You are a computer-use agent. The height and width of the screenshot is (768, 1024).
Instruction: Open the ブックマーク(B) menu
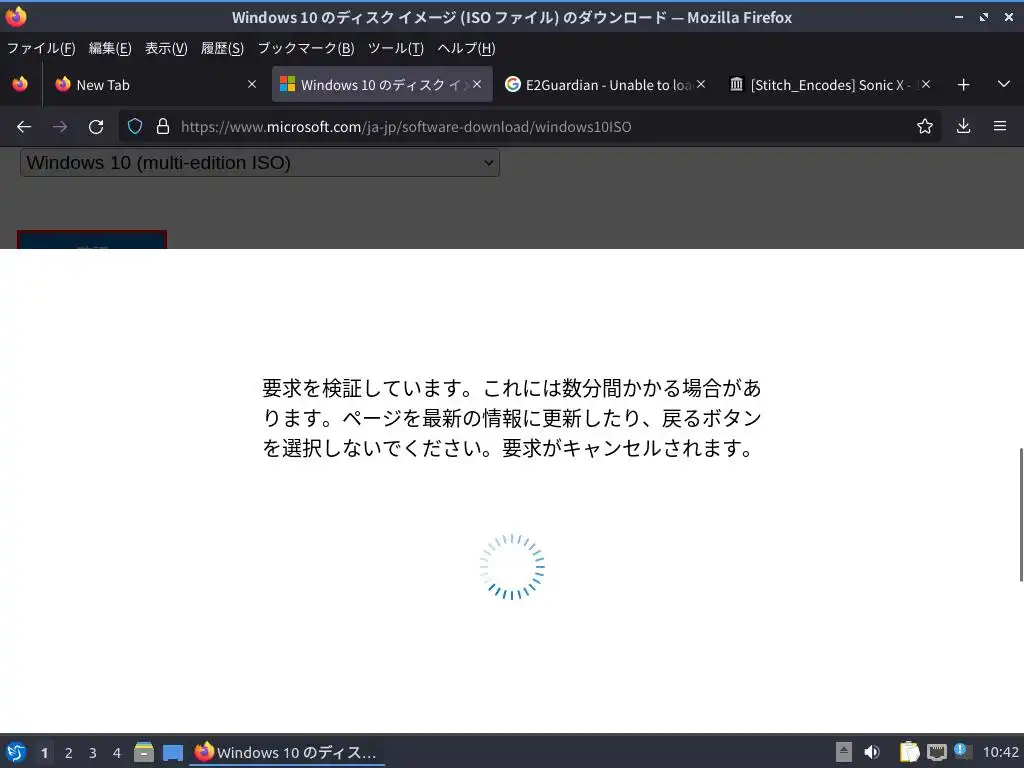pyautogui.click(x=306, y=48)
